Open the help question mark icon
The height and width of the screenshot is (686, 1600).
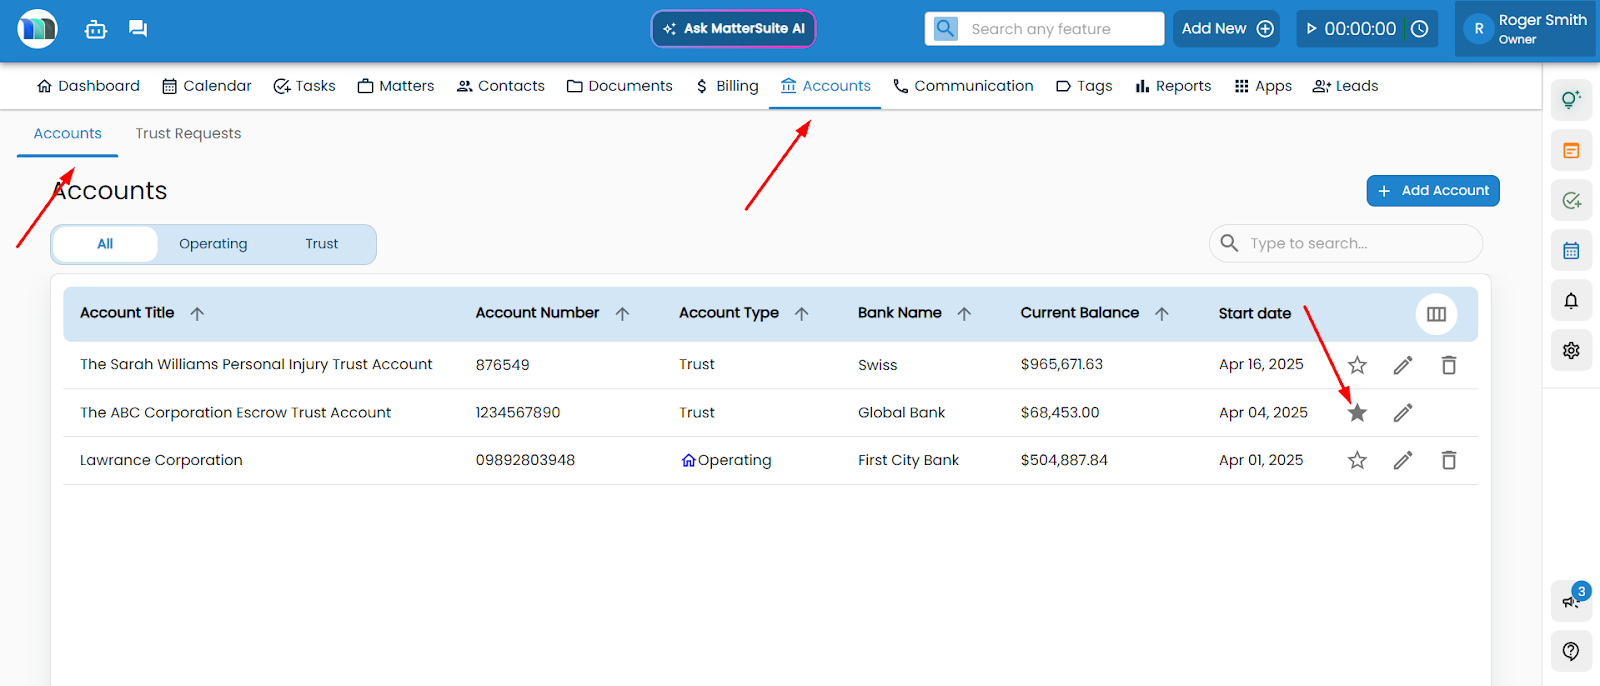(1571, 651)
